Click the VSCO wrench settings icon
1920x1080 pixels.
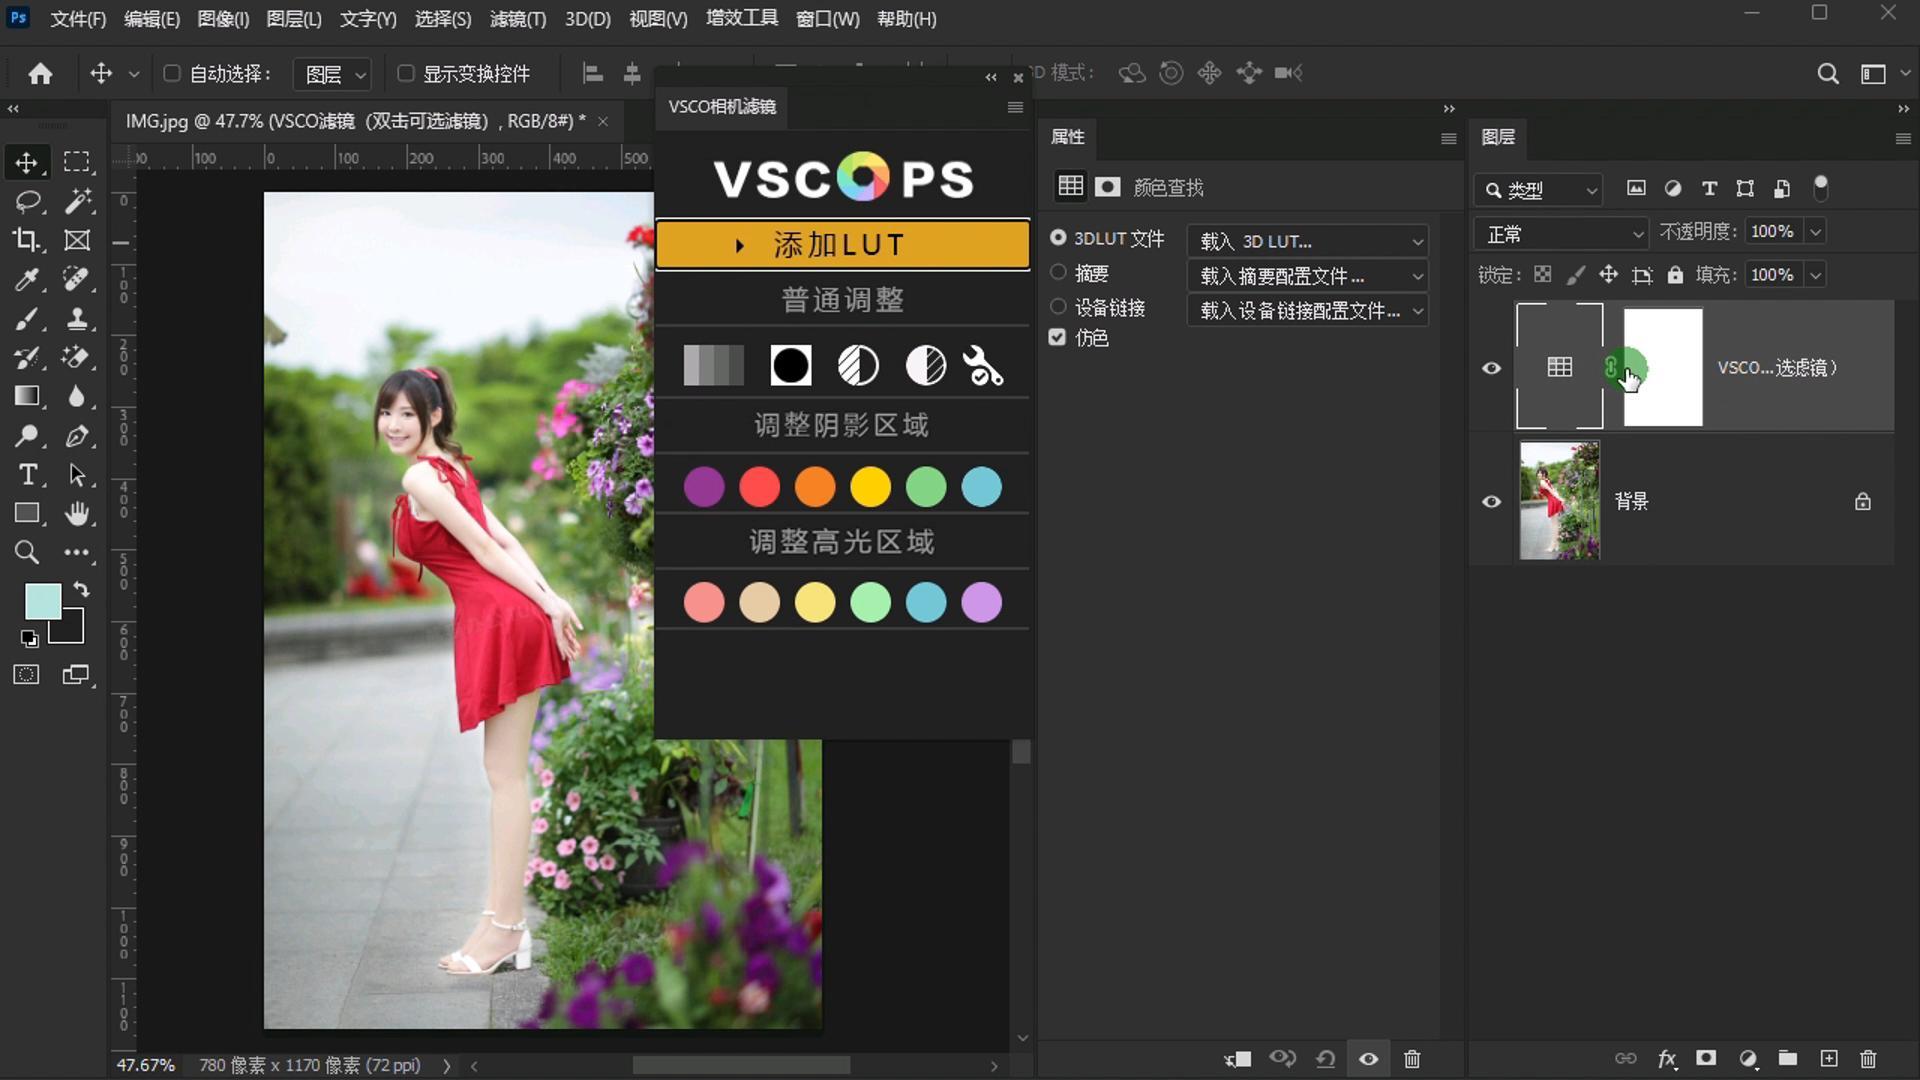tap(983, 366)
